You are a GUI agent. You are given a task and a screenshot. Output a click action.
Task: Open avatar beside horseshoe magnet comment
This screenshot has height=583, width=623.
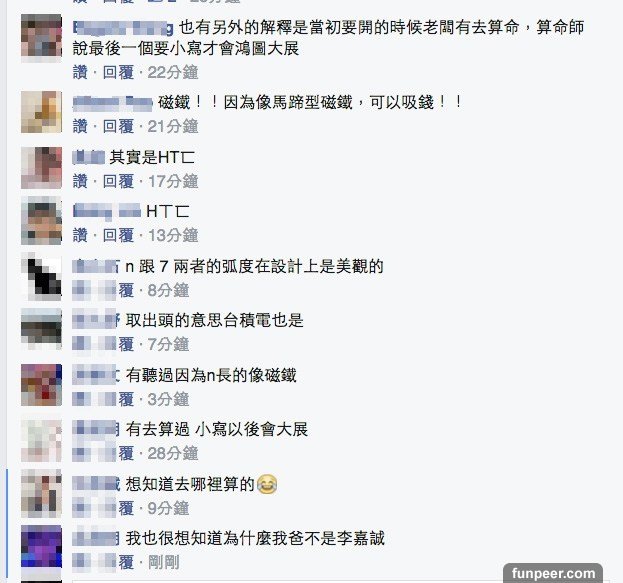pyautogui.click(x=41, y=112)
